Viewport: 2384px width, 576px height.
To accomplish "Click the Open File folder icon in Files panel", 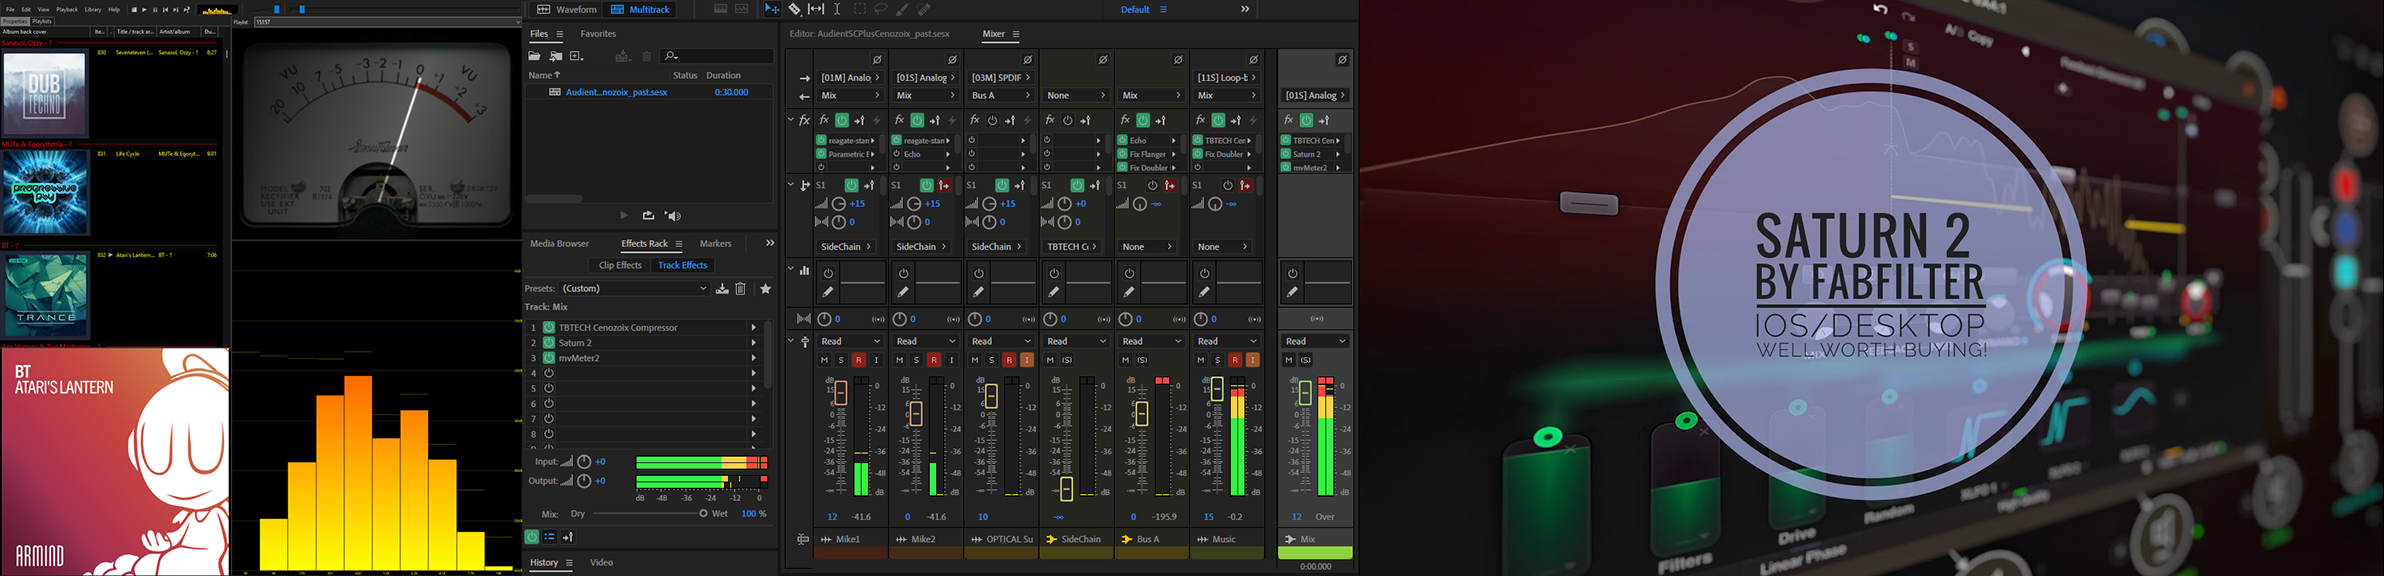I will point(535,56).
